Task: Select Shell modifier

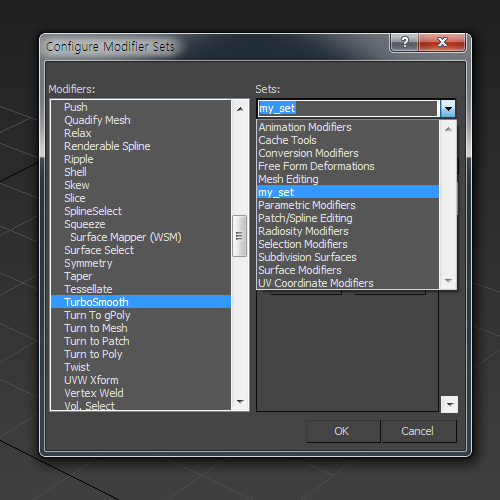Action: click(141, 172)
